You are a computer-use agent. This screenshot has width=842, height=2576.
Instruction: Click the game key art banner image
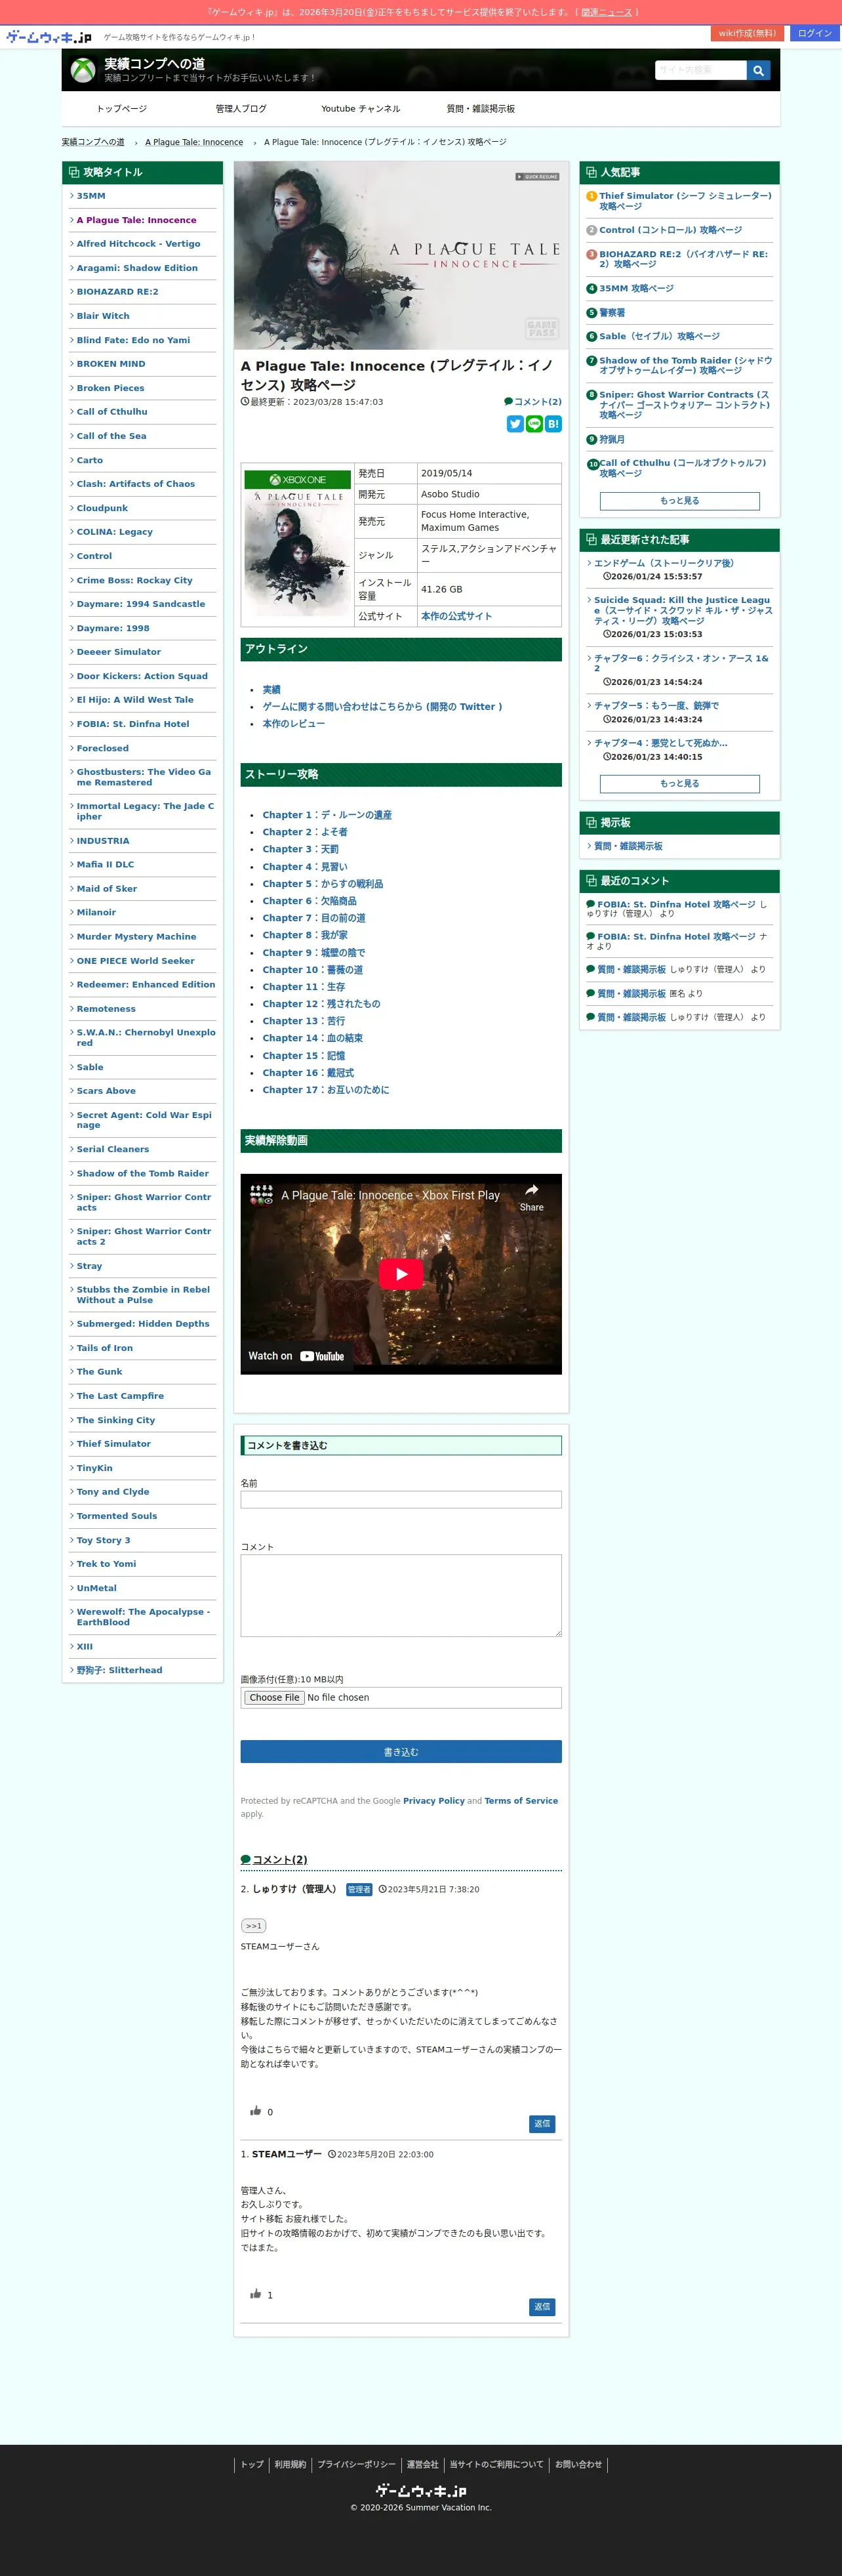401,255
